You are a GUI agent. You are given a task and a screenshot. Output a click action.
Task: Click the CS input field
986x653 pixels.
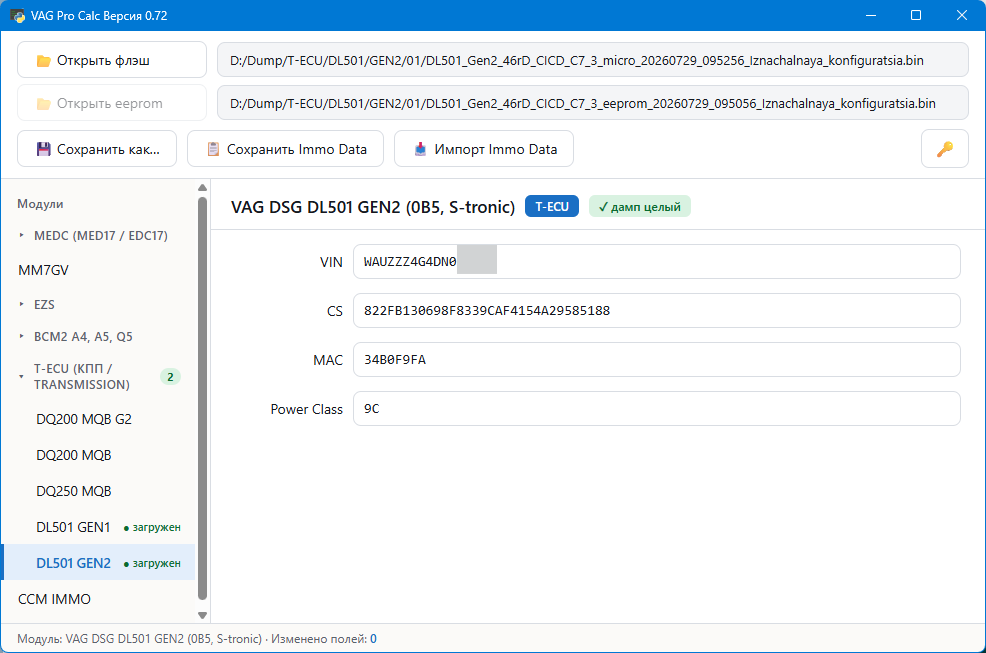656,311
